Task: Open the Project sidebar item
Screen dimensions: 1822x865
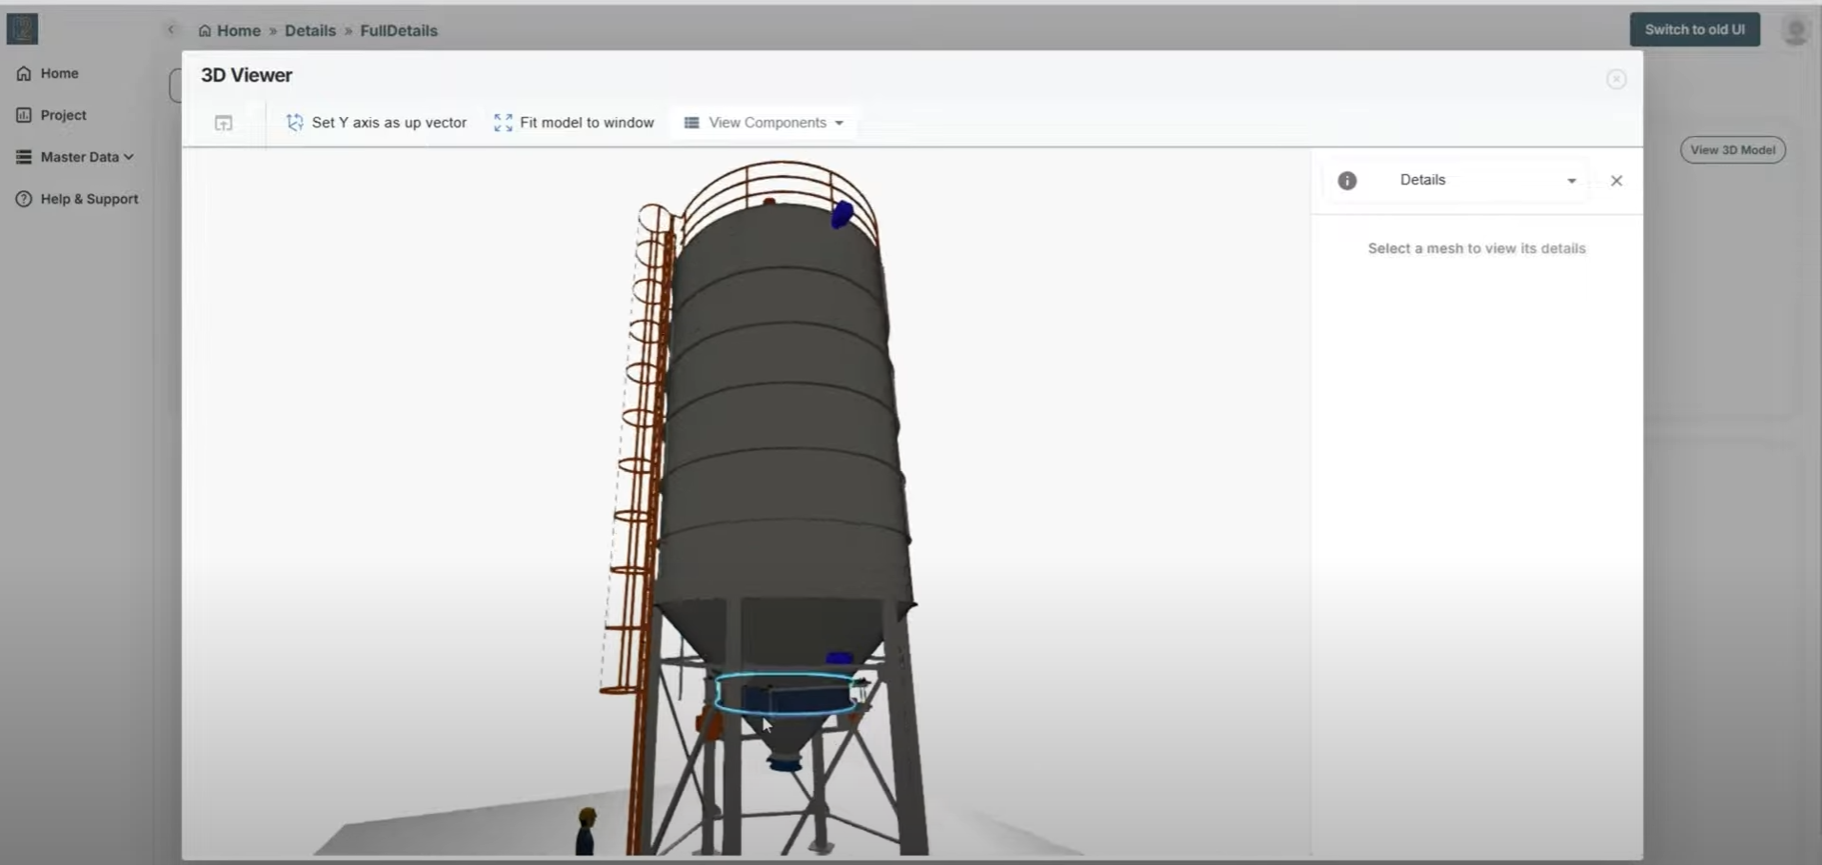Action: click(63, 115)
